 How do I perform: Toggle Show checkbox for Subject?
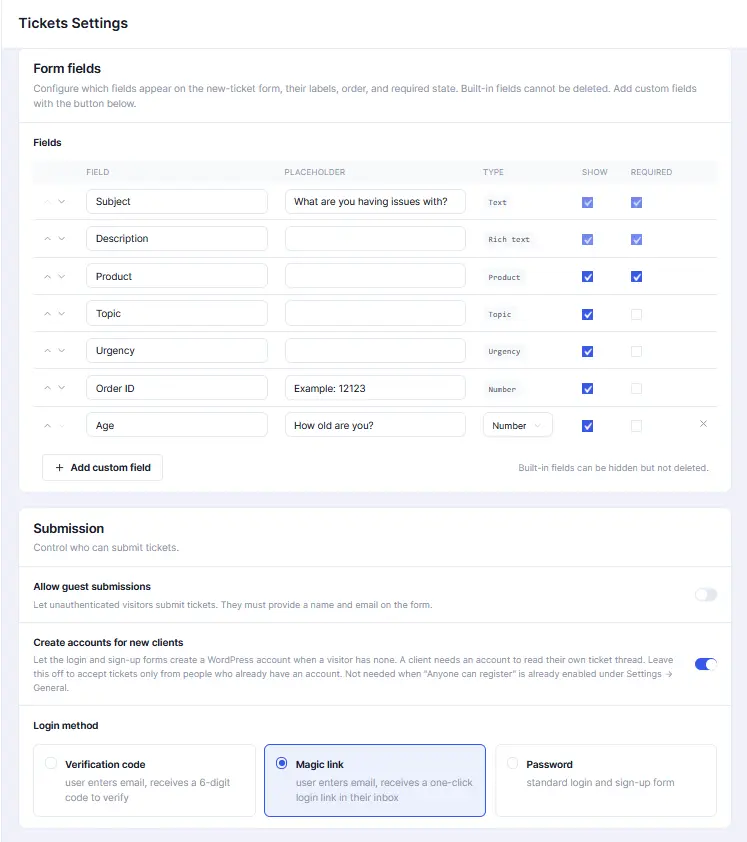(588, 202)
